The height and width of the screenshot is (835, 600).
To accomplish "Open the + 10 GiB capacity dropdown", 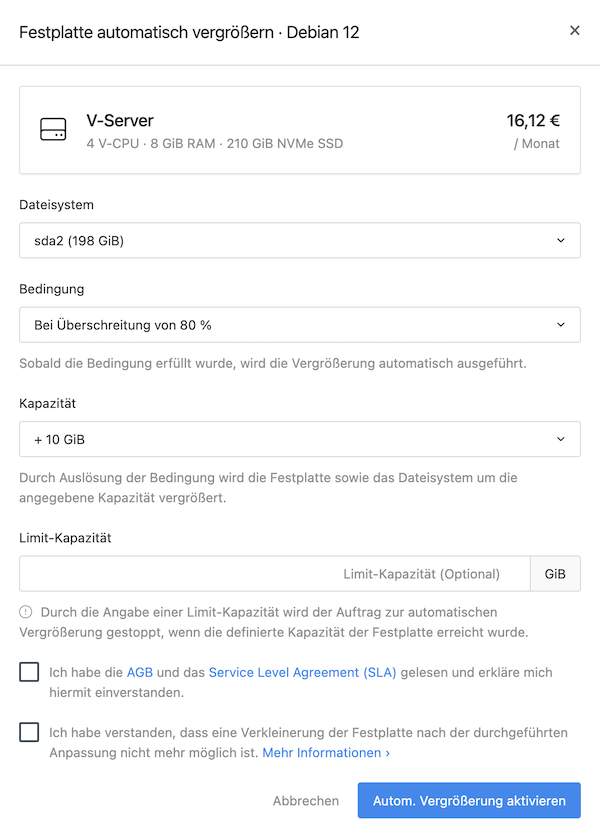I will [300, 439].
